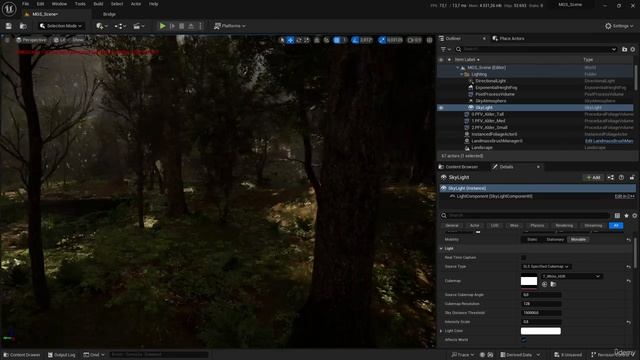Open the Build menu

(98, 4)
